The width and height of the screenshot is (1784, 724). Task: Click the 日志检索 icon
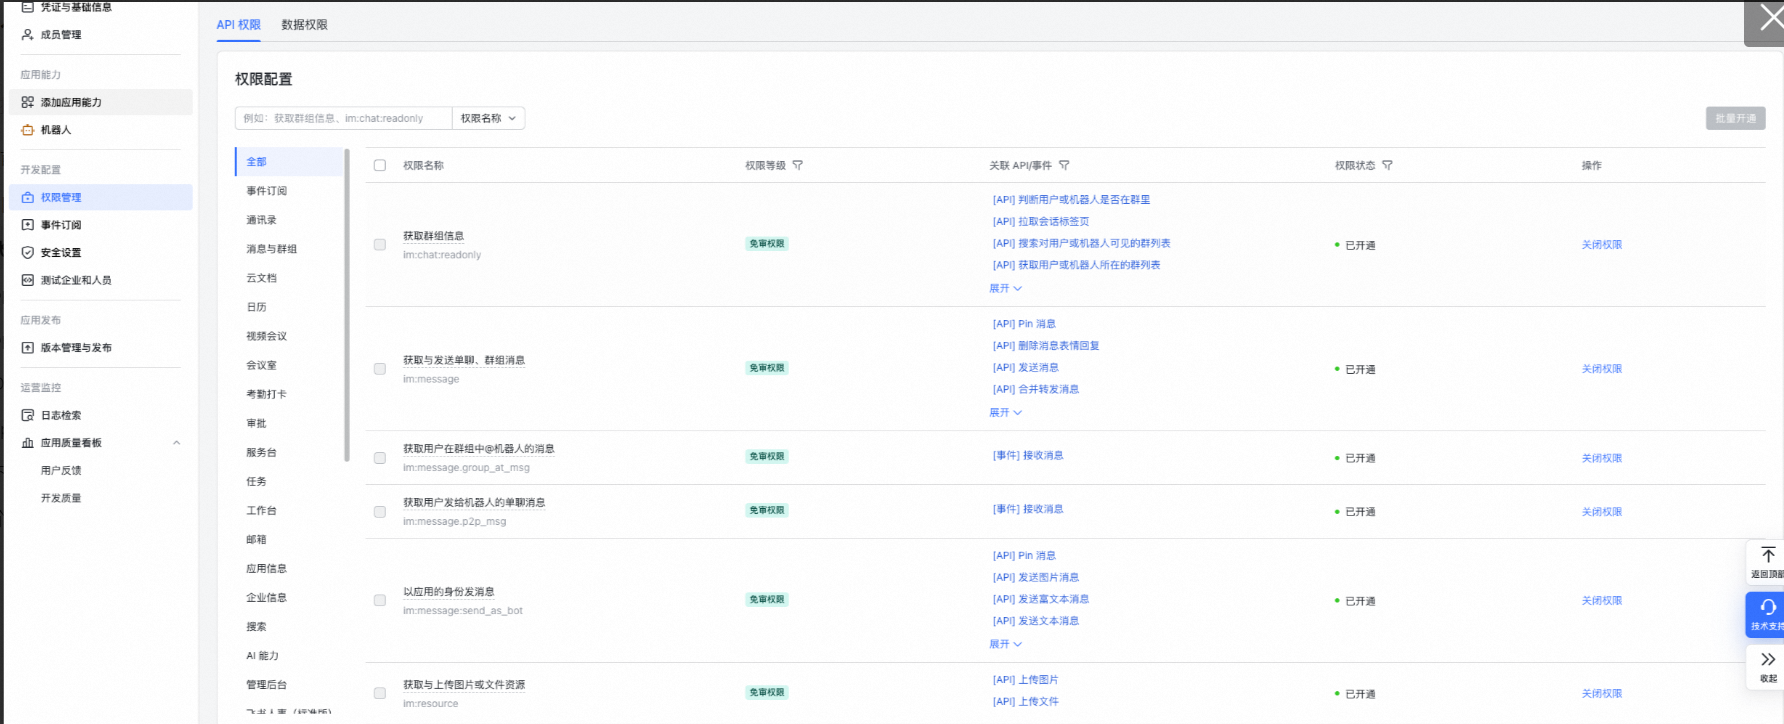28,415
